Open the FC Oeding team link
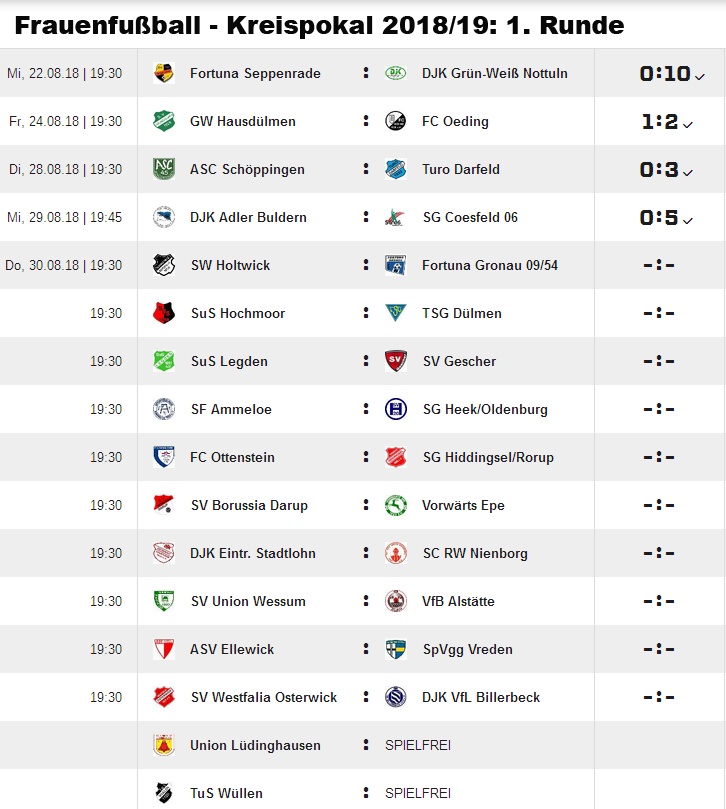 click(455, 121)
